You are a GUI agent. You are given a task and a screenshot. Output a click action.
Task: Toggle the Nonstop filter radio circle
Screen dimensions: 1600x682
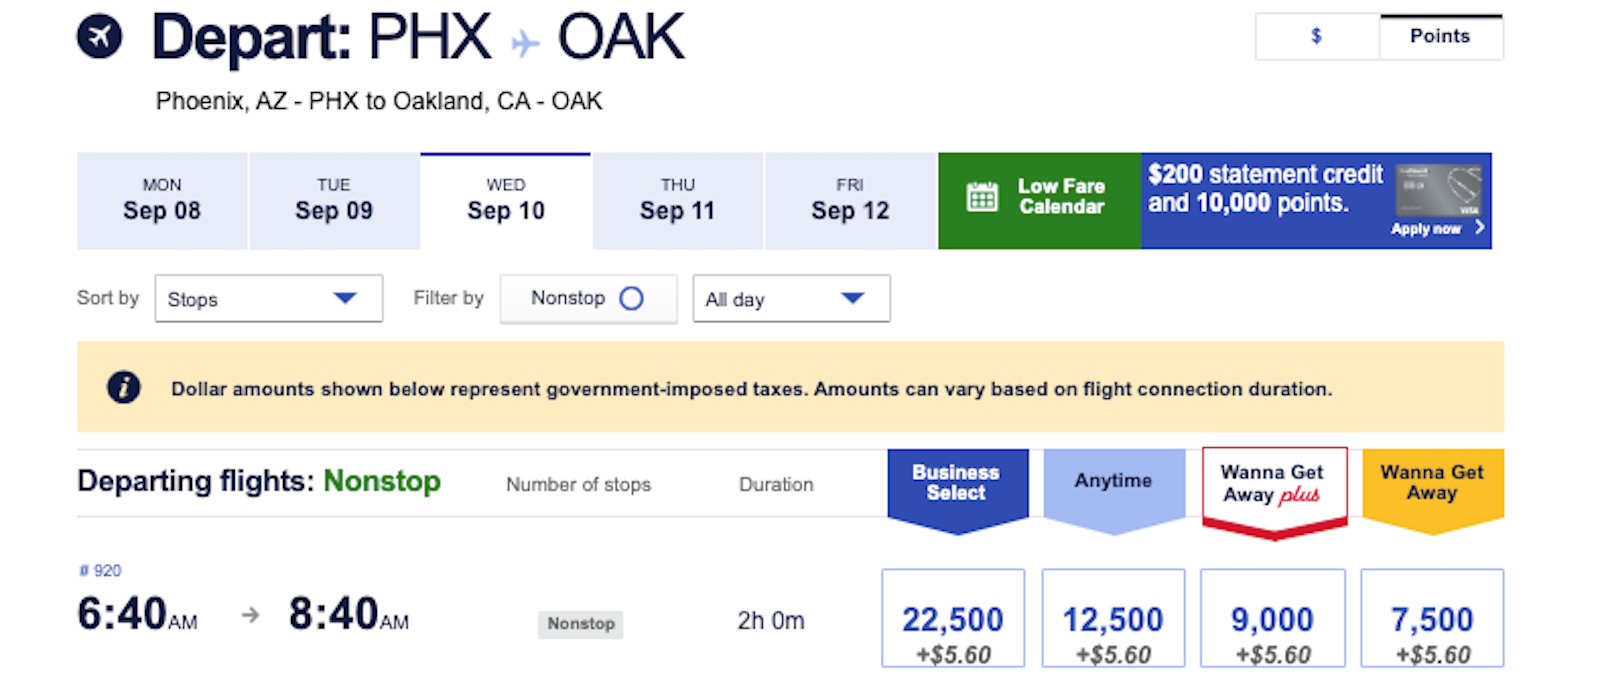pos(631,298)
